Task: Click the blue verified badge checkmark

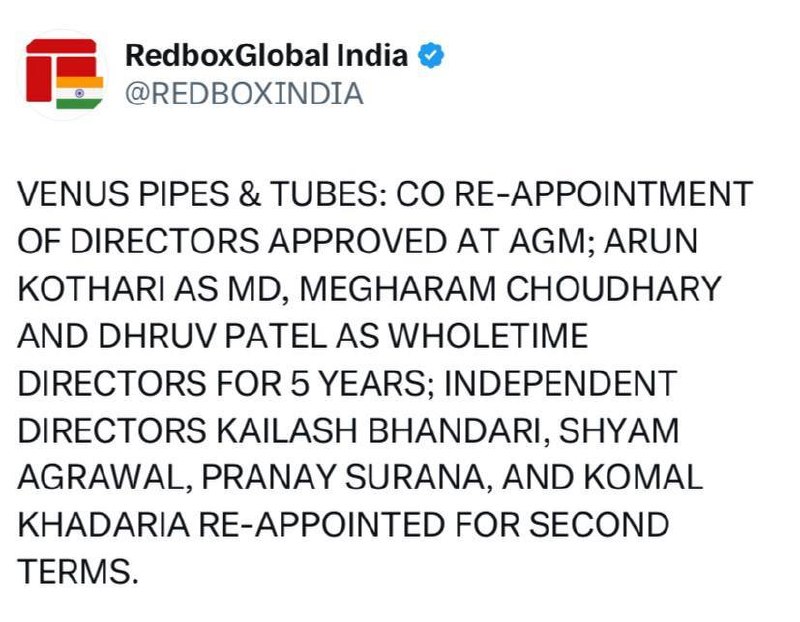Action: pyautogui.click(x=431, y=56)
